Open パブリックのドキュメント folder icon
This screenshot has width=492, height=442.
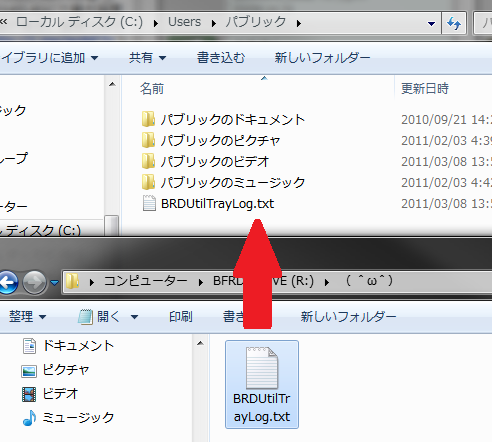[x=148, y=119]
